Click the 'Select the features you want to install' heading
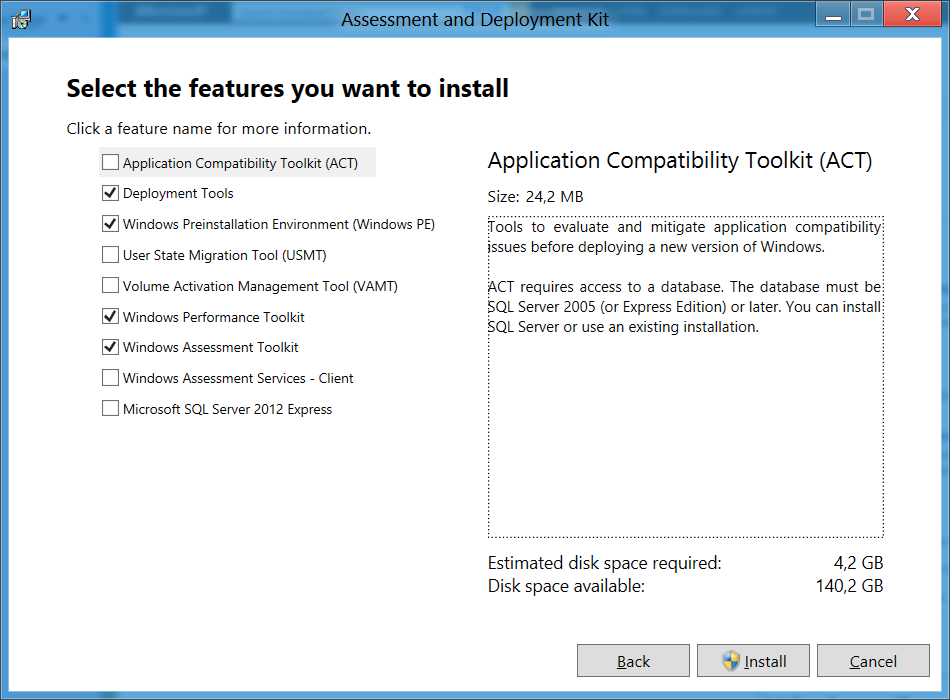This screenshot has height=700, width=950. (x=288, y=88)
